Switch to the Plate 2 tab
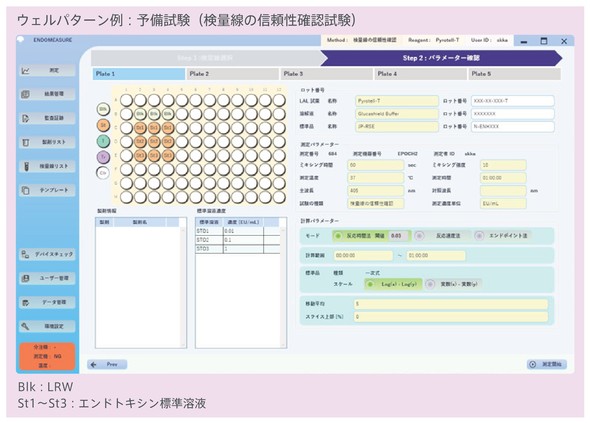This screenshot has height=423, width=590. (x=233, y=74)
